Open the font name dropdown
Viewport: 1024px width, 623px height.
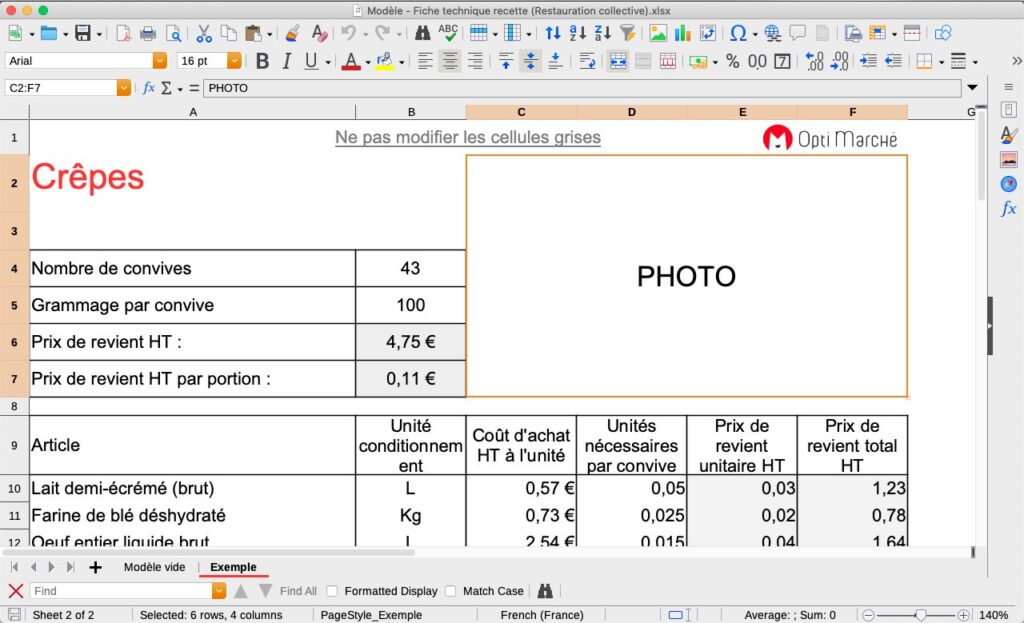point(159,61)
